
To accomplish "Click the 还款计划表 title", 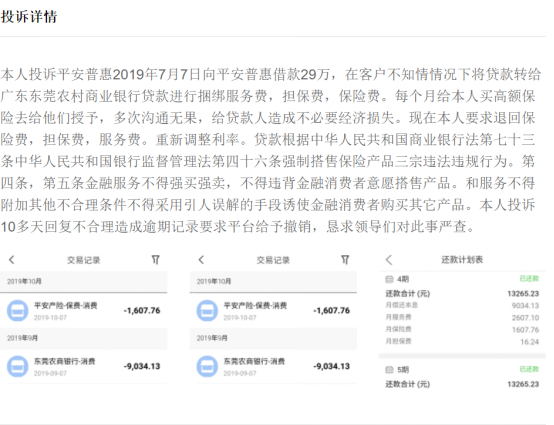I will tap(462, 260).
